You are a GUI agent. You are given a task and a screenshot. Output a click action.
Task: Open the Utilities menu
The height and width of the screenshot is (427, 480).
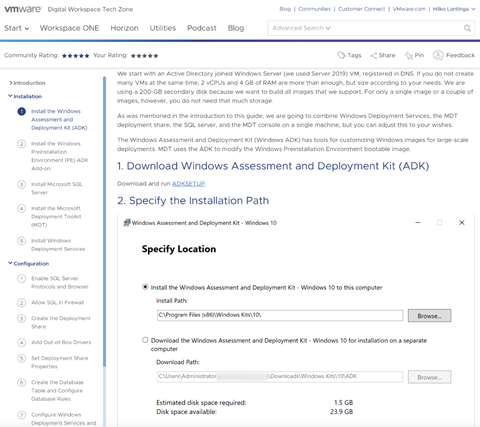pos(163,28)
